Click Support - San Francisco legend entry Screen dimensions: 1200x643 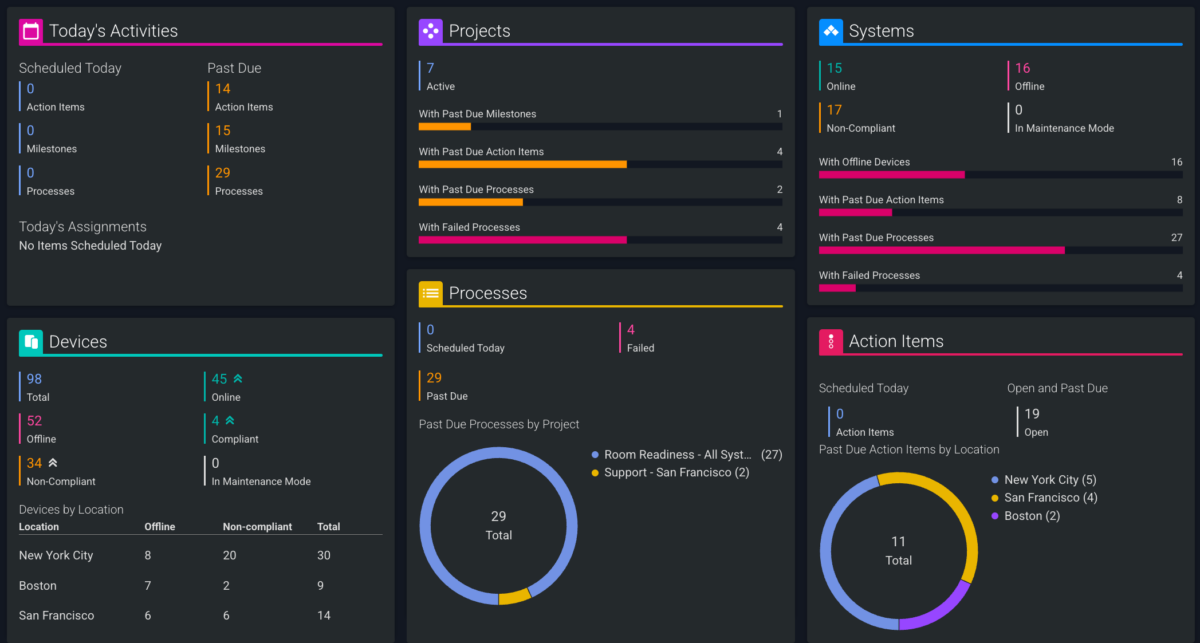coord(676,472)
